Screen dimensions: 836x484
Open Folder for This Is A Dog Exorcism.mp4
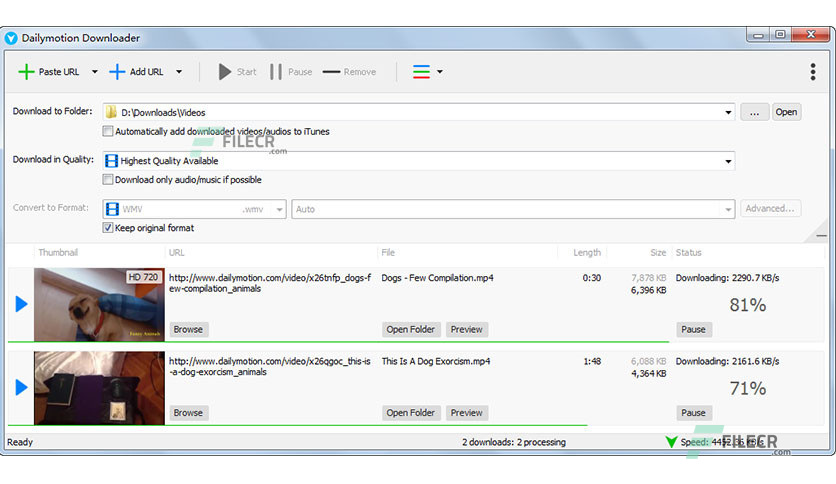click(x=411, y=413)
